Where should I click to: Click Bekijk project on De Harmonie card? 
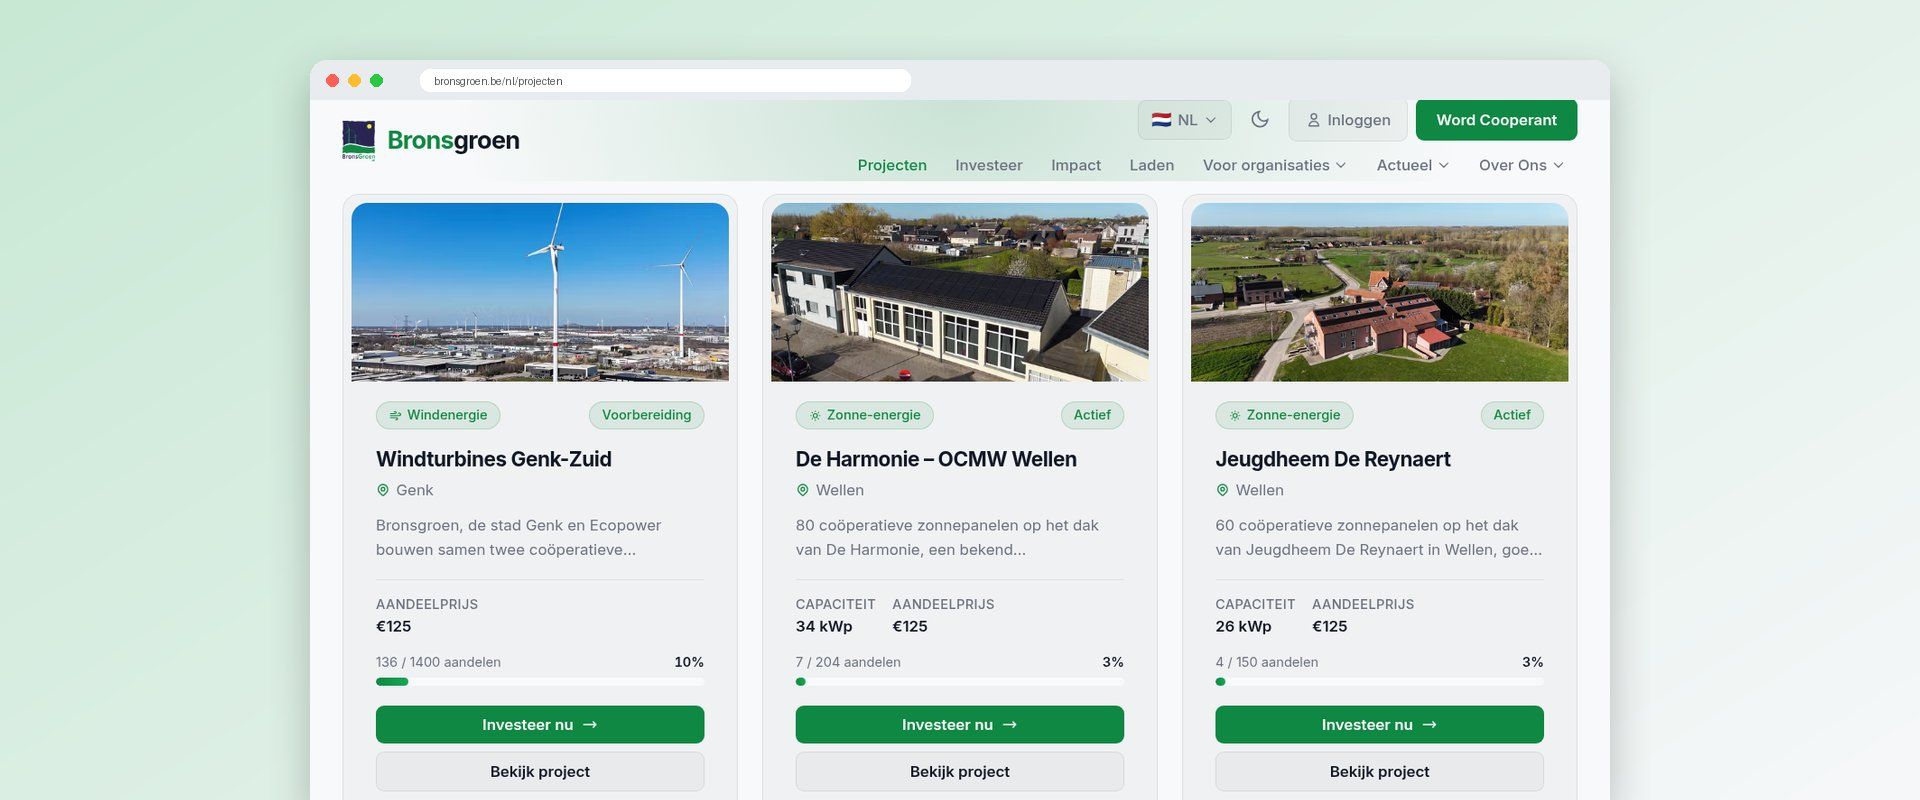tap(960, 772)
